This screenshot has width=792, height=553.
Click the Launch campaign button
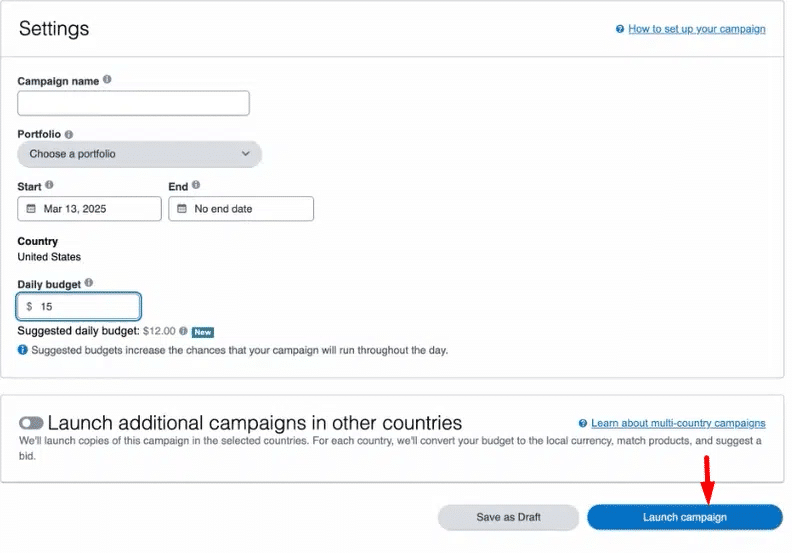click(684, 517)
